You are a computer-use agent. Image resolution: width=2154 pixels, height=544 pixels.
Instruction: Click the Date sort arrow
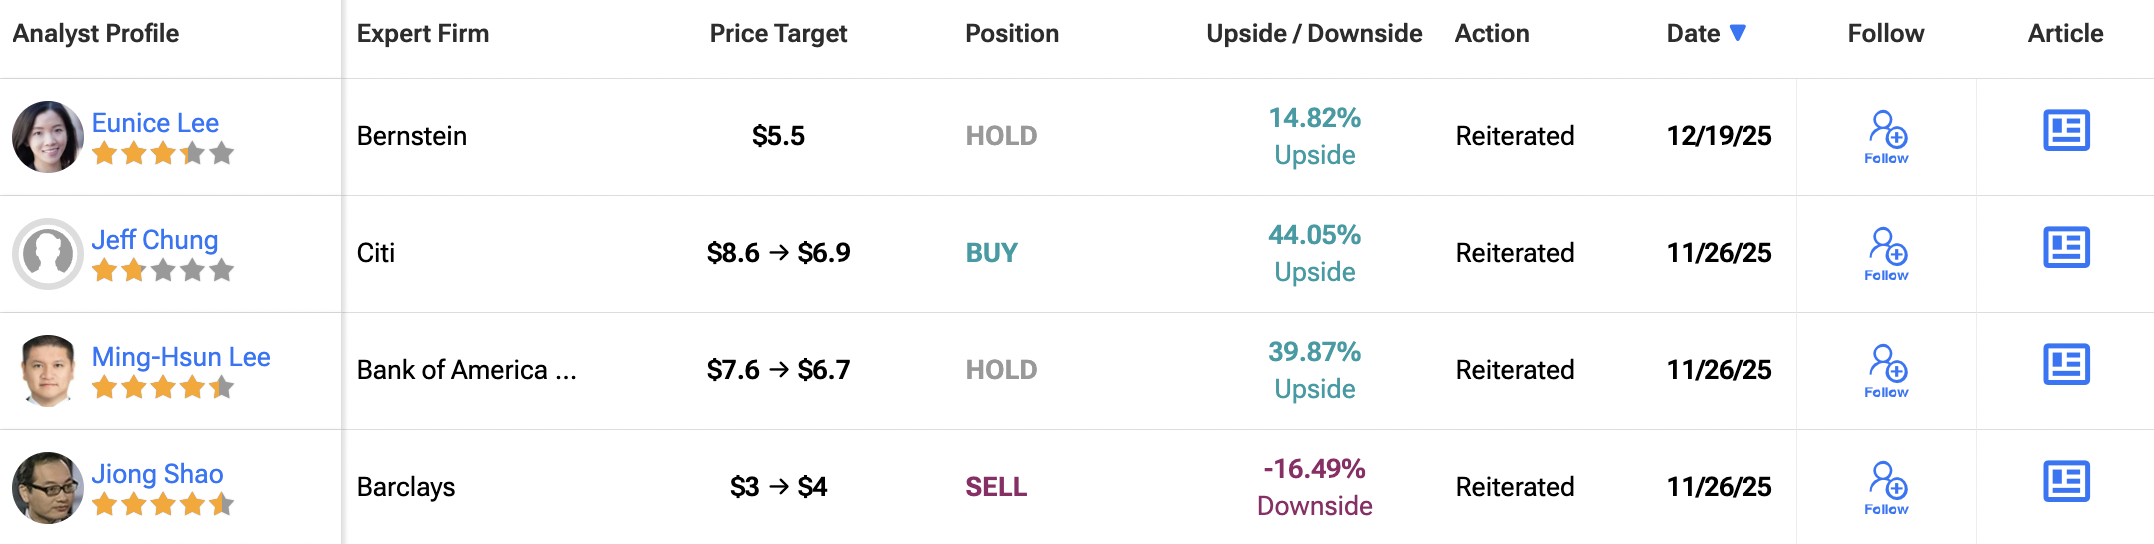[1738, 33]
